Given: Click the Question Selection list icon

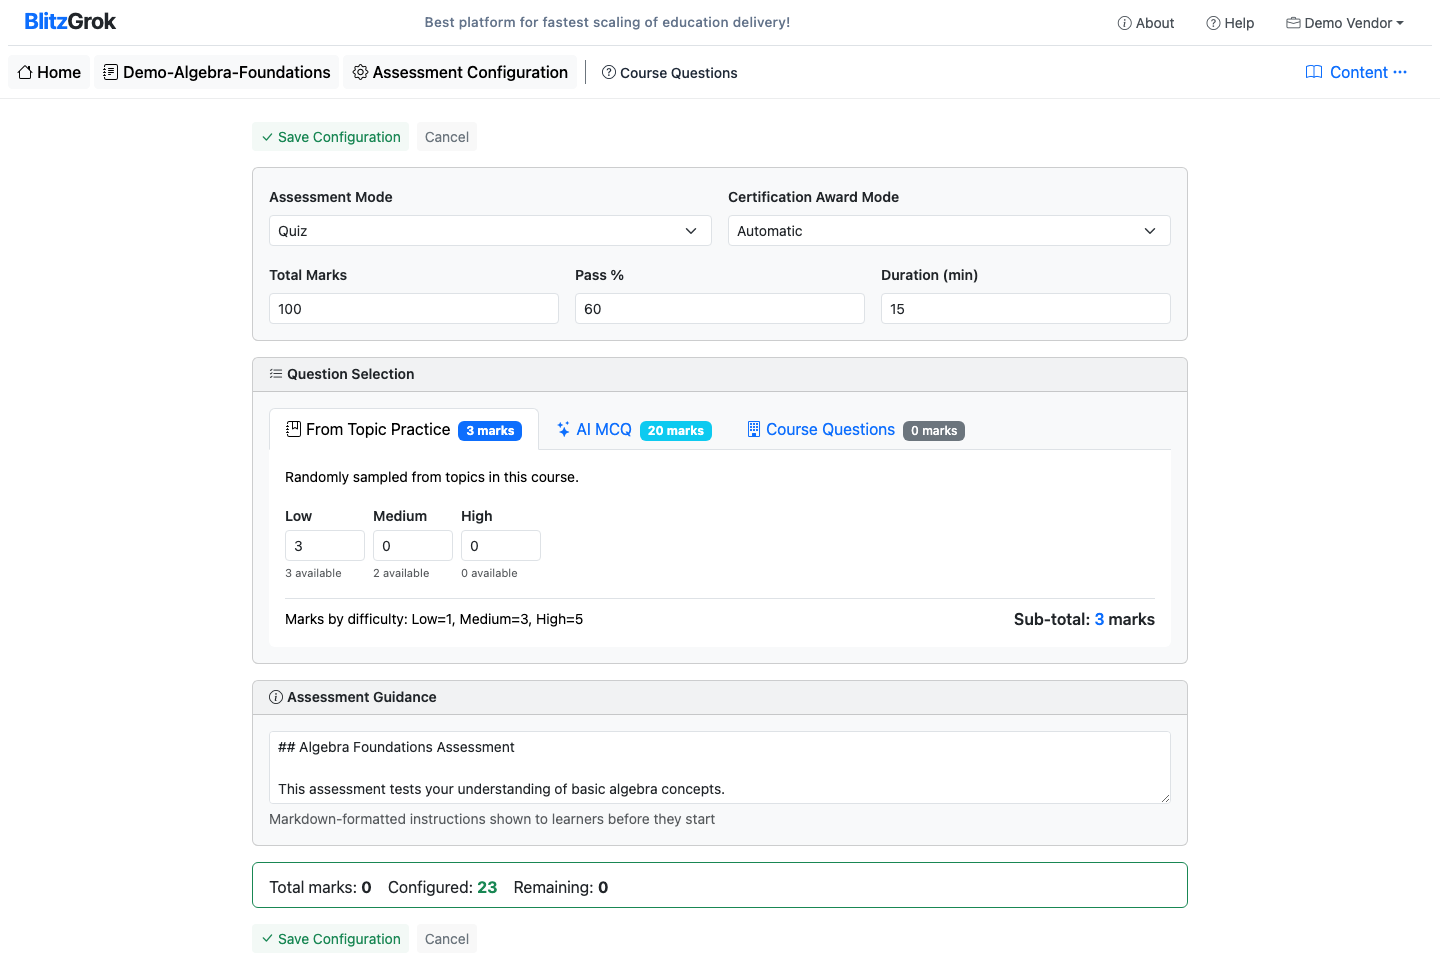Looking at the screenshot, I should pos(276,374).
